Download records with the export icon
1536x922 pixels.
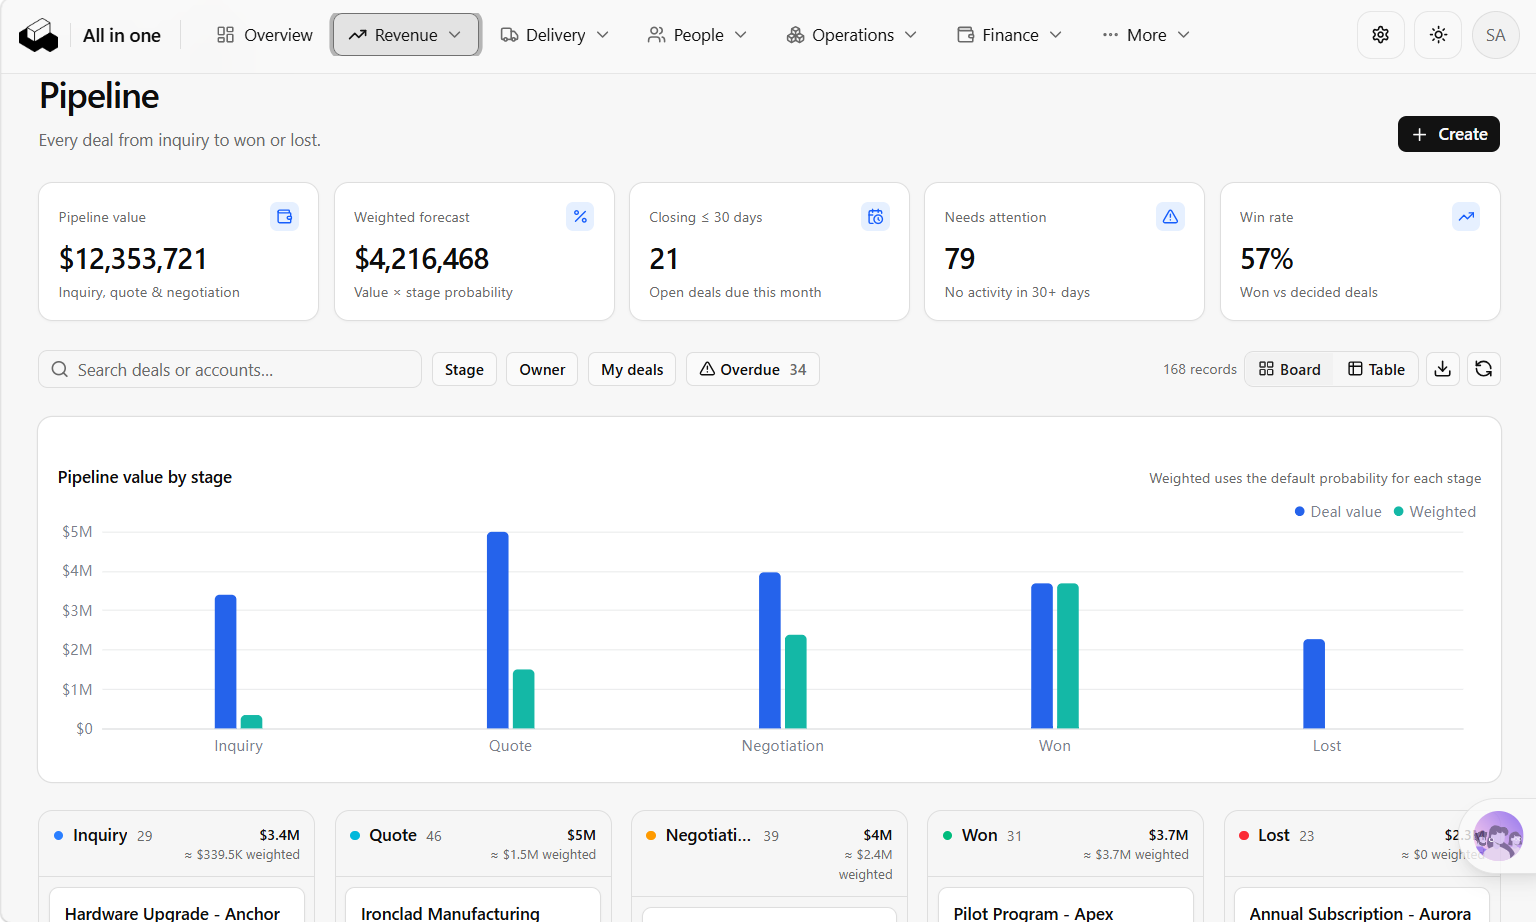[x=1443, y=369]
